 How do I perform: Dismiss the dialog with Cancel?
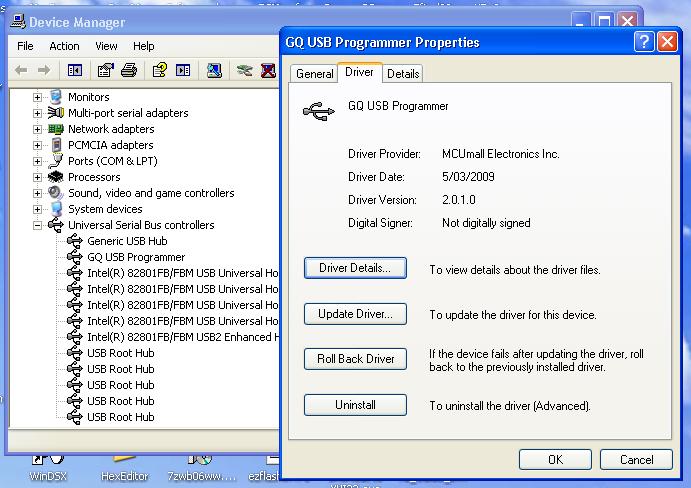pyautogui.click(x=636, y=460)
